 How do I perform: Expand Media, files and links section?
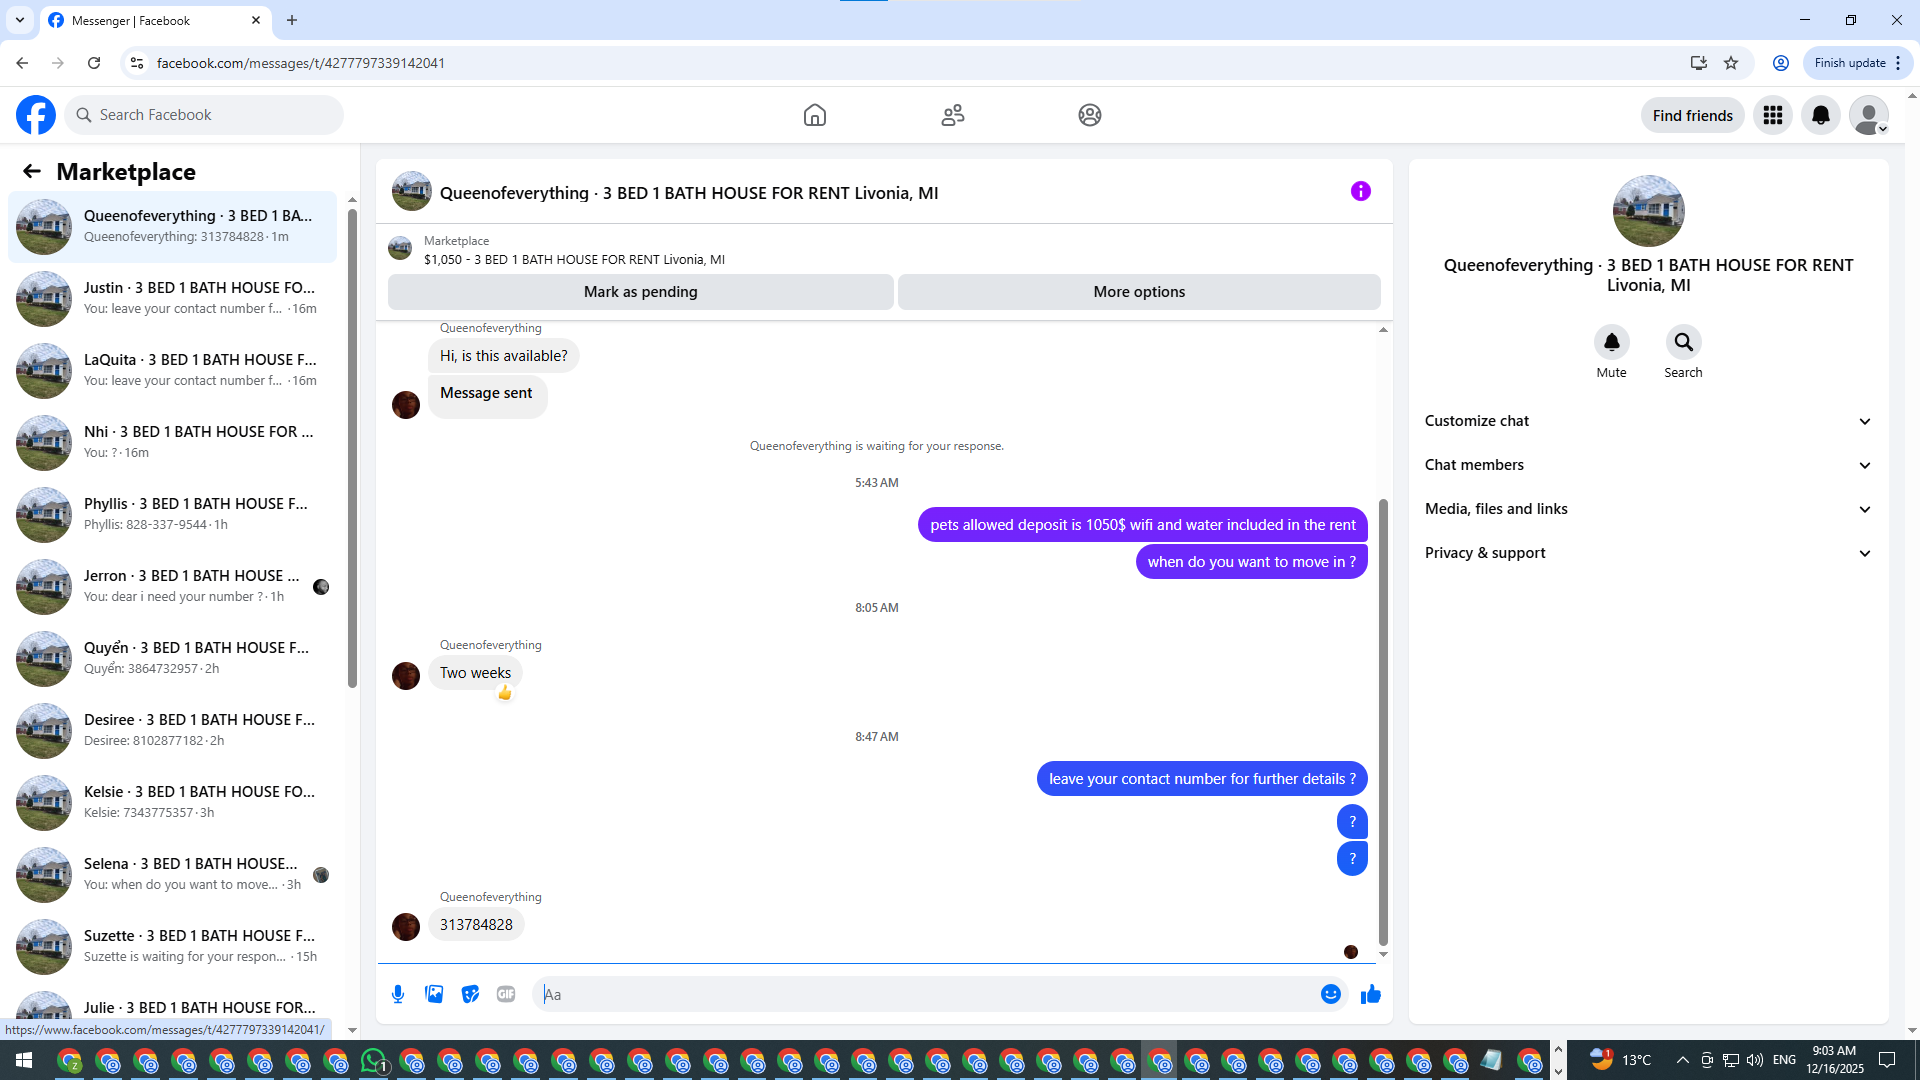tap(1648, 509)
